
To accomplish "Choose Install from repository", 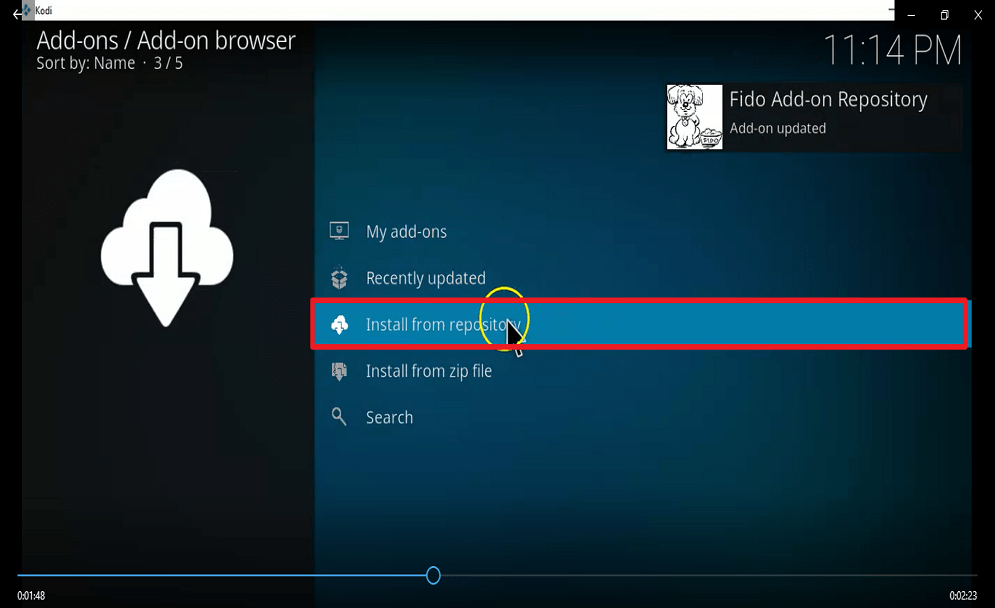I will [x=640, y=324].
